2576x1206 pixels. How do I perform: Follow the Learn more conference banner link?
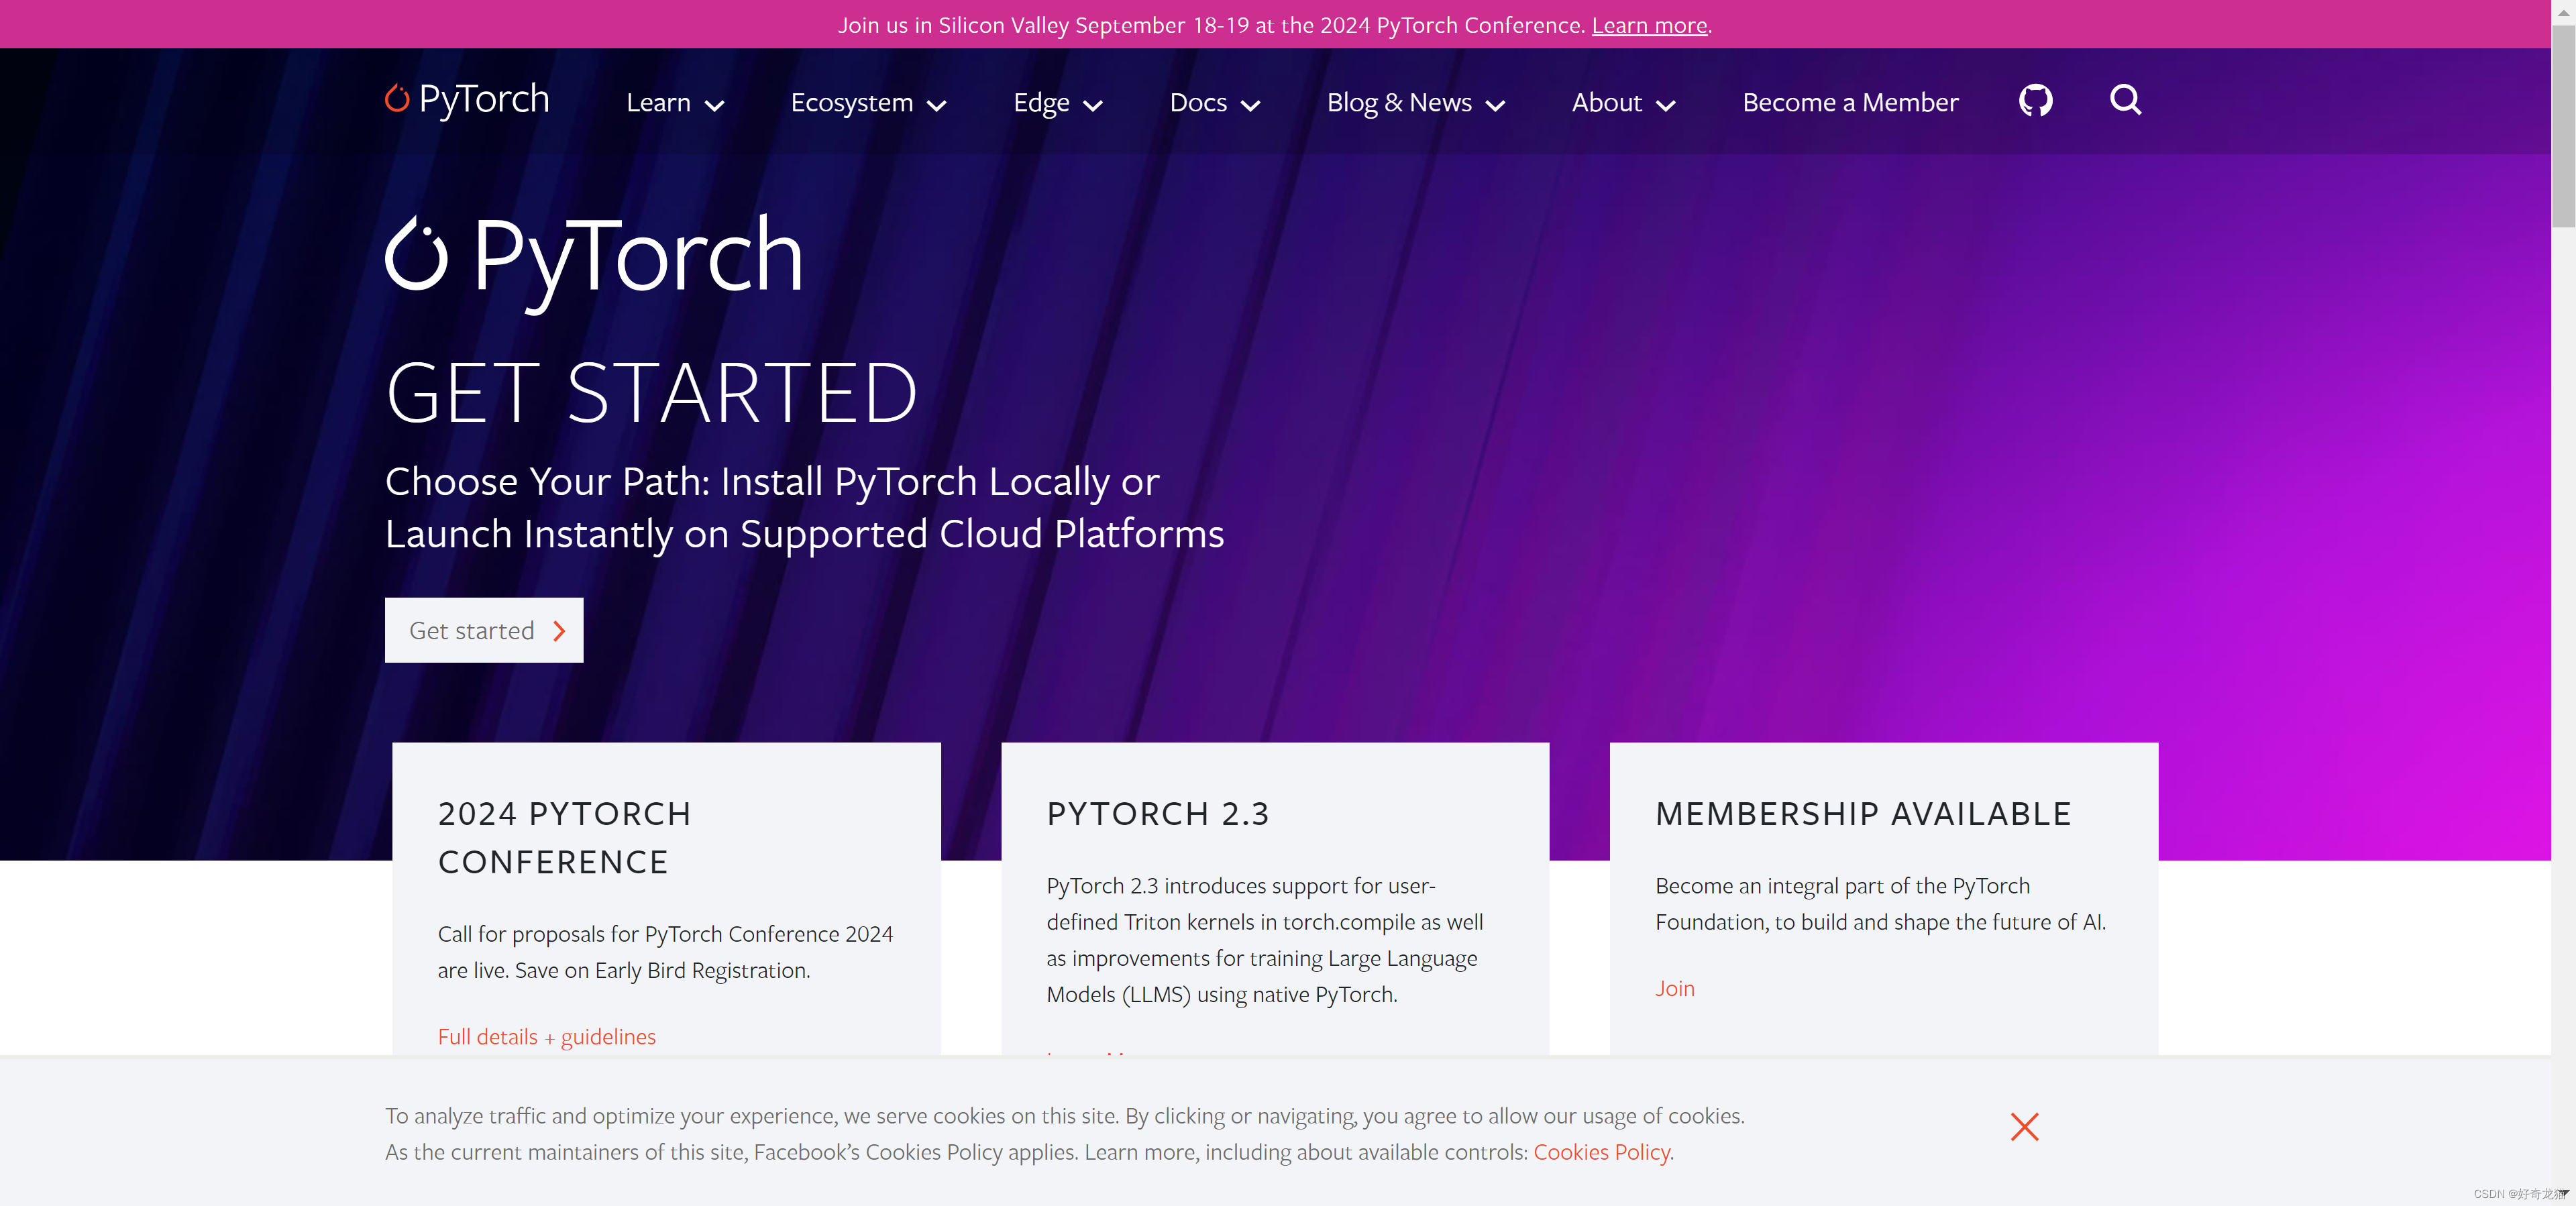point(1649,25)
